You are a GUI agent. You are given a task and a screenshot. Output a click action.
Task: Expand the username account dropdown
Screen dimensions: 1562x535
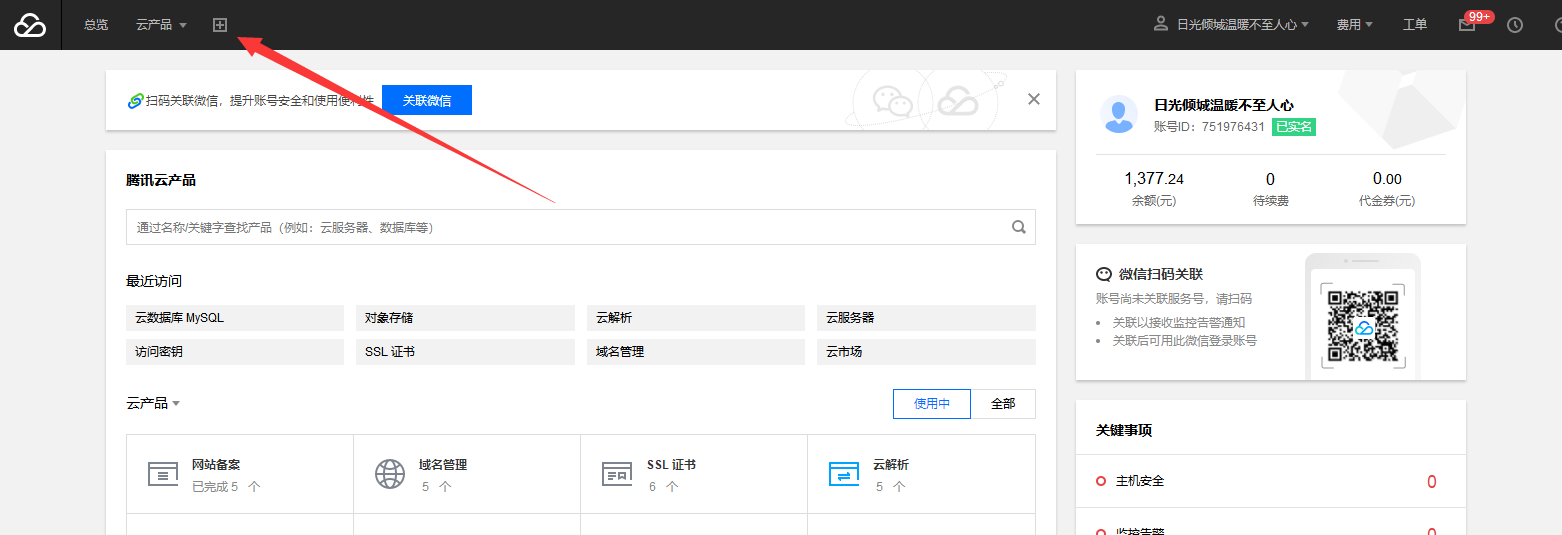1243,25
